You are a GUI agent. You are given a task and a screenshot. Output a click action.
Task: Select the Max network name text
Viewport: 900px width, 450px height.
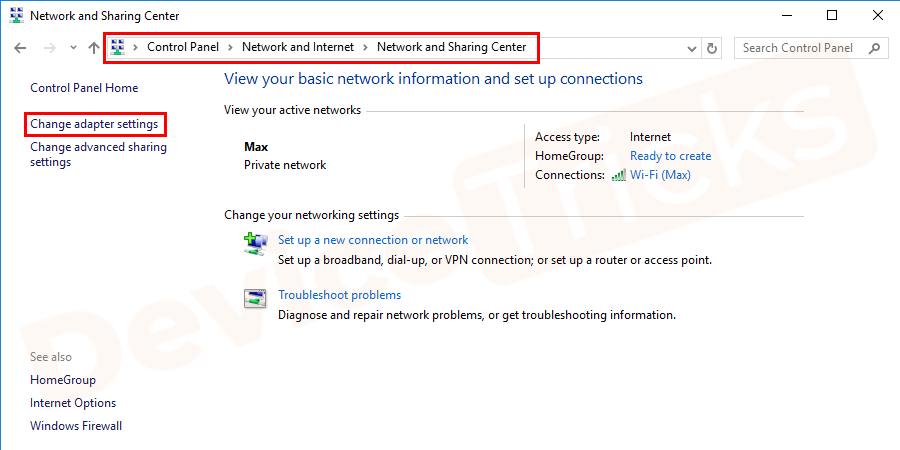pyautogui.click(x=256, y=147)
